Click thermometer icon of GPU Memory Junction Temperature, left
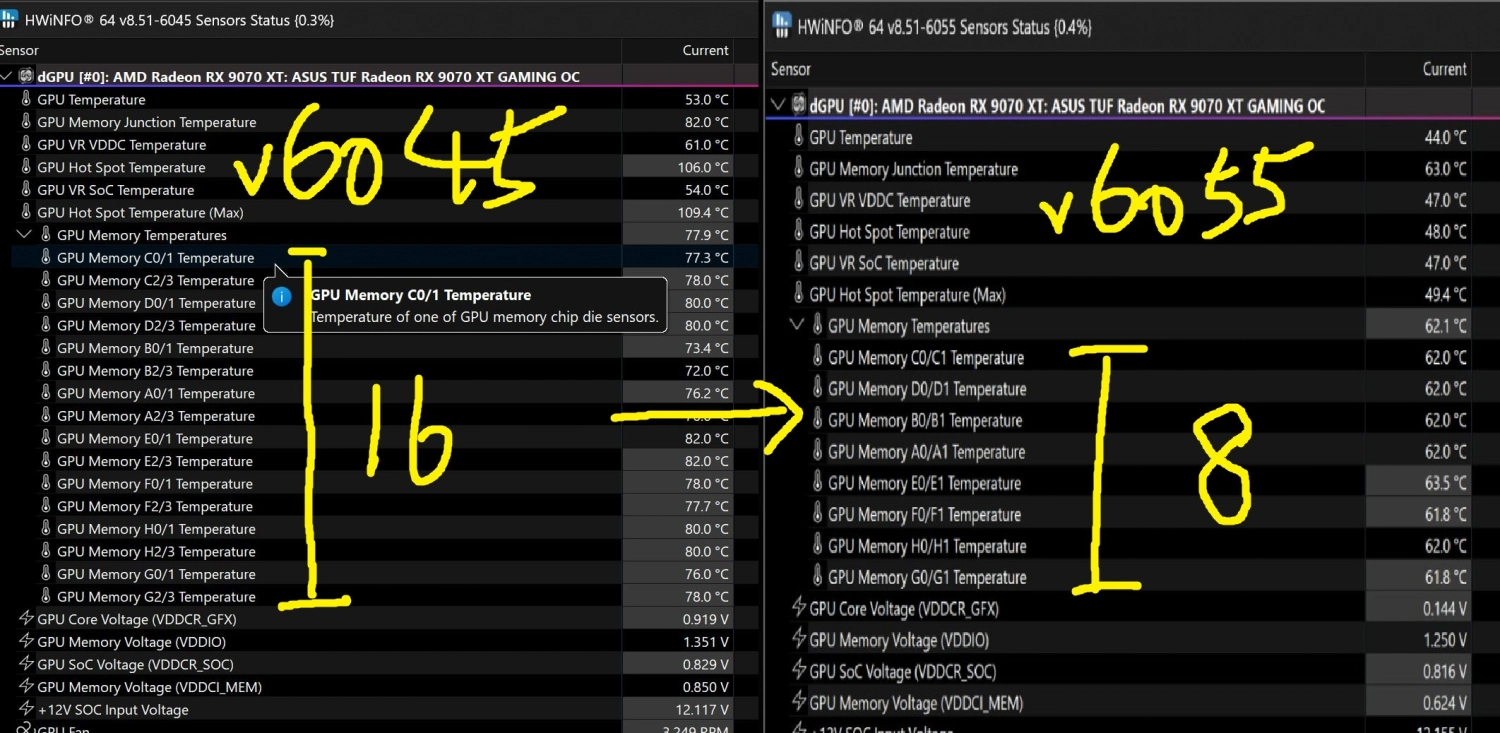 coord(26,122)
